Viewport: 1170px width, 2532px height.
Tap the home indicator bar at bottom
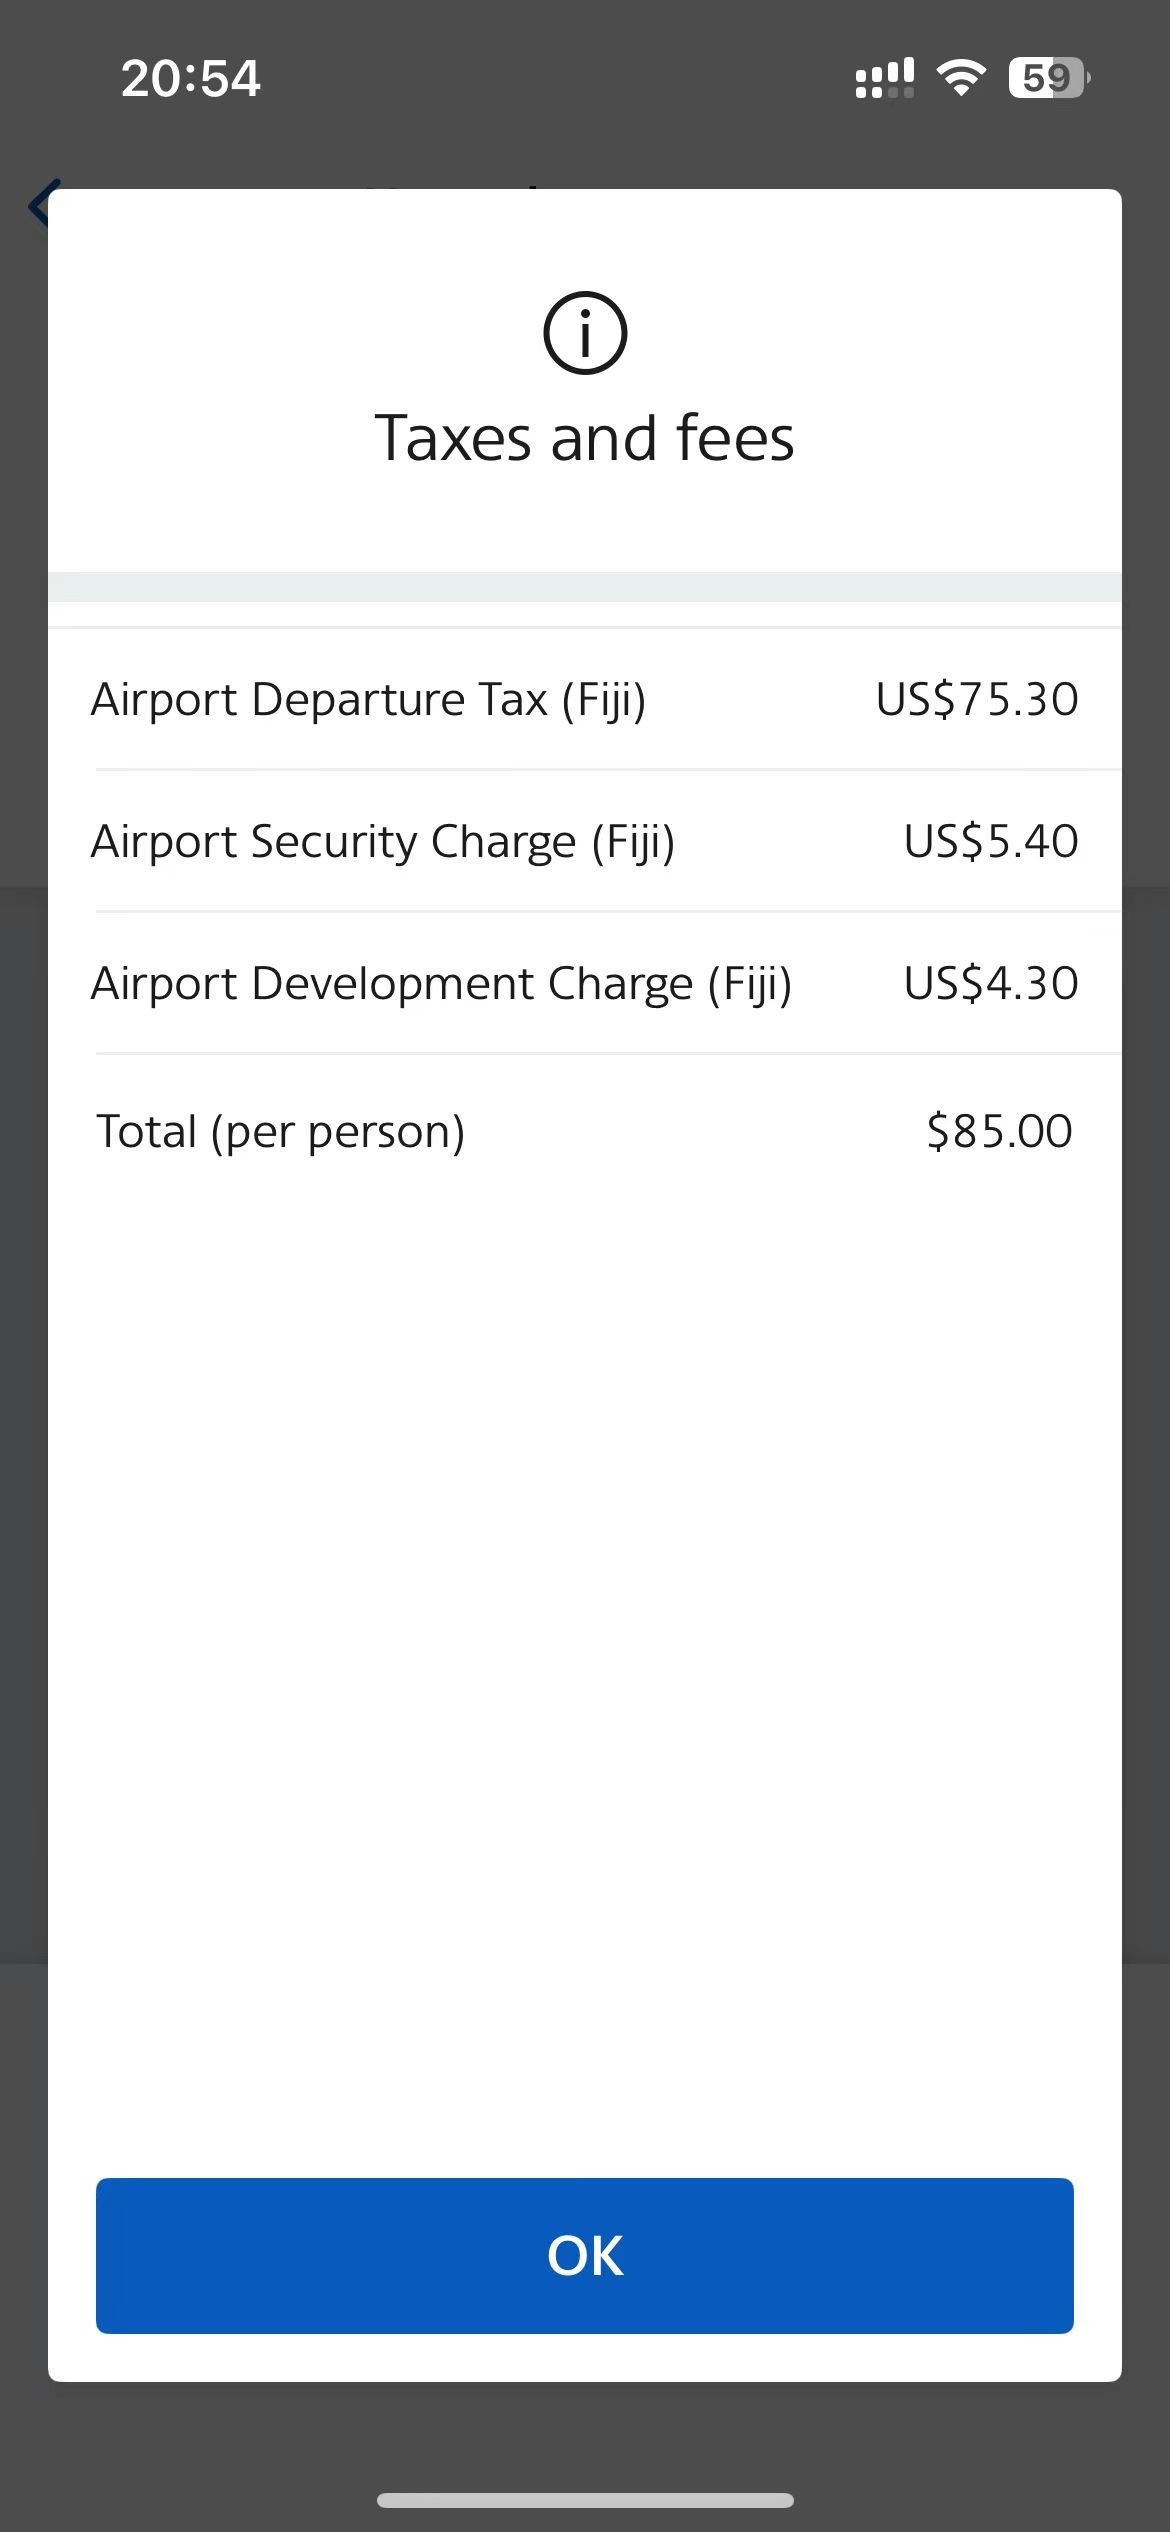coord(585,2500)
